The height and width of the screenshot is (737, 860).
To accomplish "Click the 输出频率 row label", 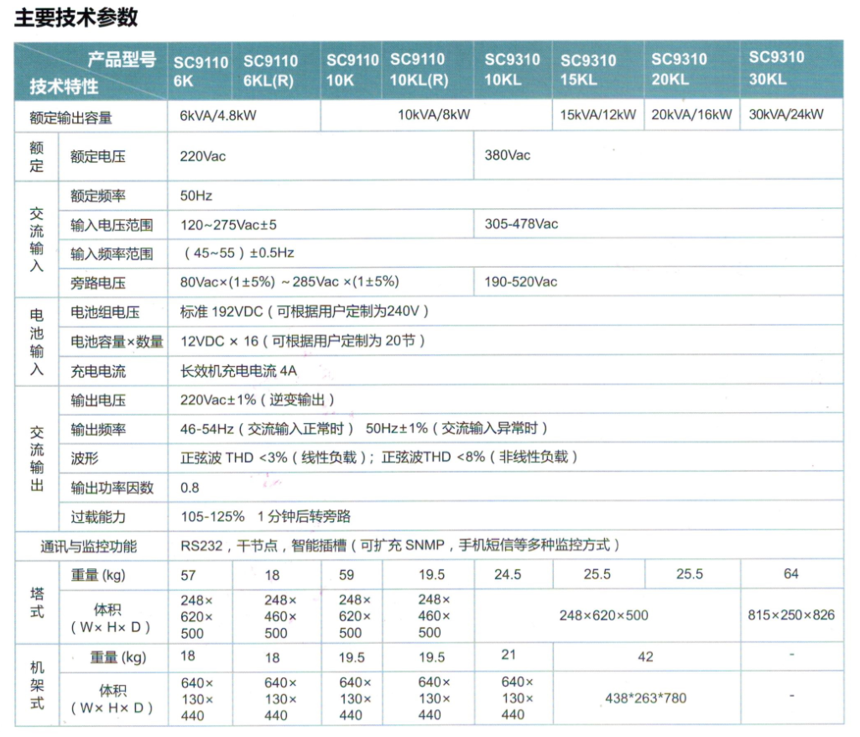I will tap(98, 429).
